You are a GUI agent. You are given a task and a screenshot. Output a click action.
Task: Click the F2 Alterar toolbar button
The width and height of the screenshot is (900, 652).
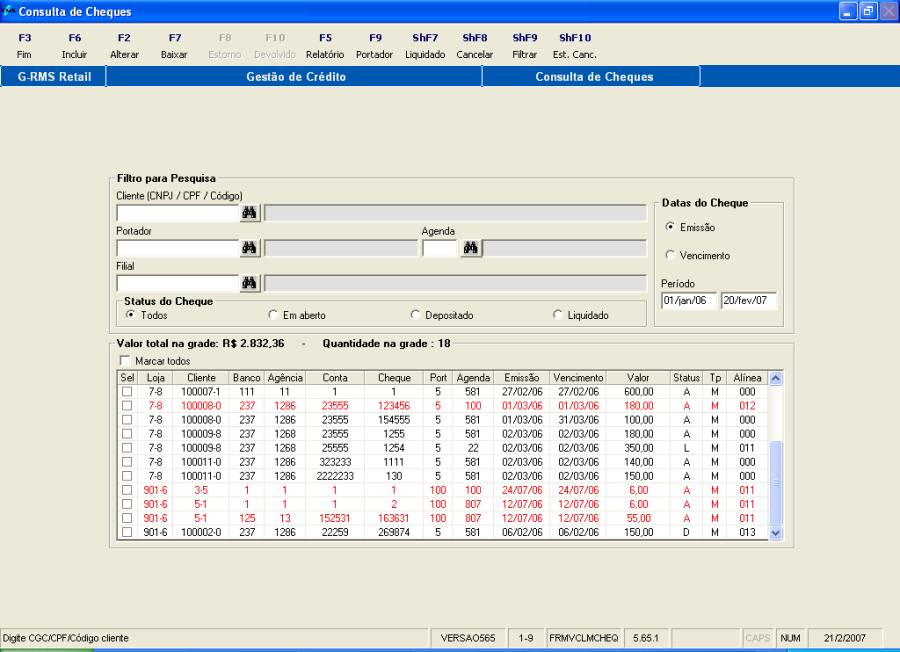coord(124,46)
